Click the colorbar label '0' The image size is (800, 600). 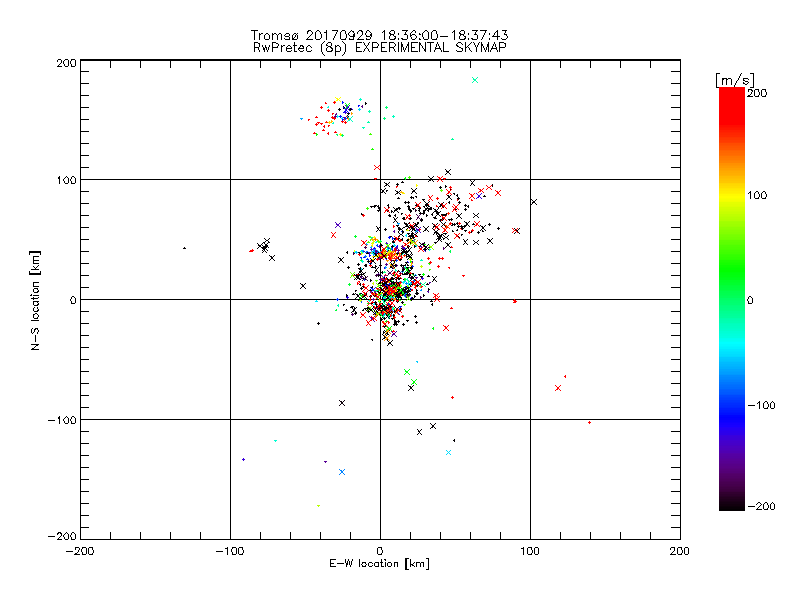pos(750,301)
